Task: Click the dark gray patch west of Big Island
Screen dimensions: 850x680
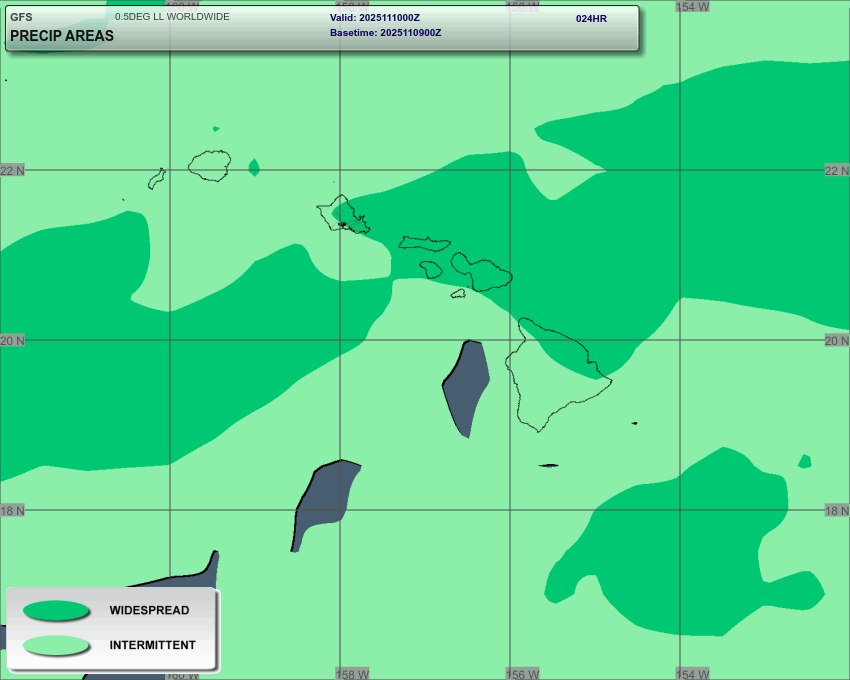Action: [x=467, y=385]
